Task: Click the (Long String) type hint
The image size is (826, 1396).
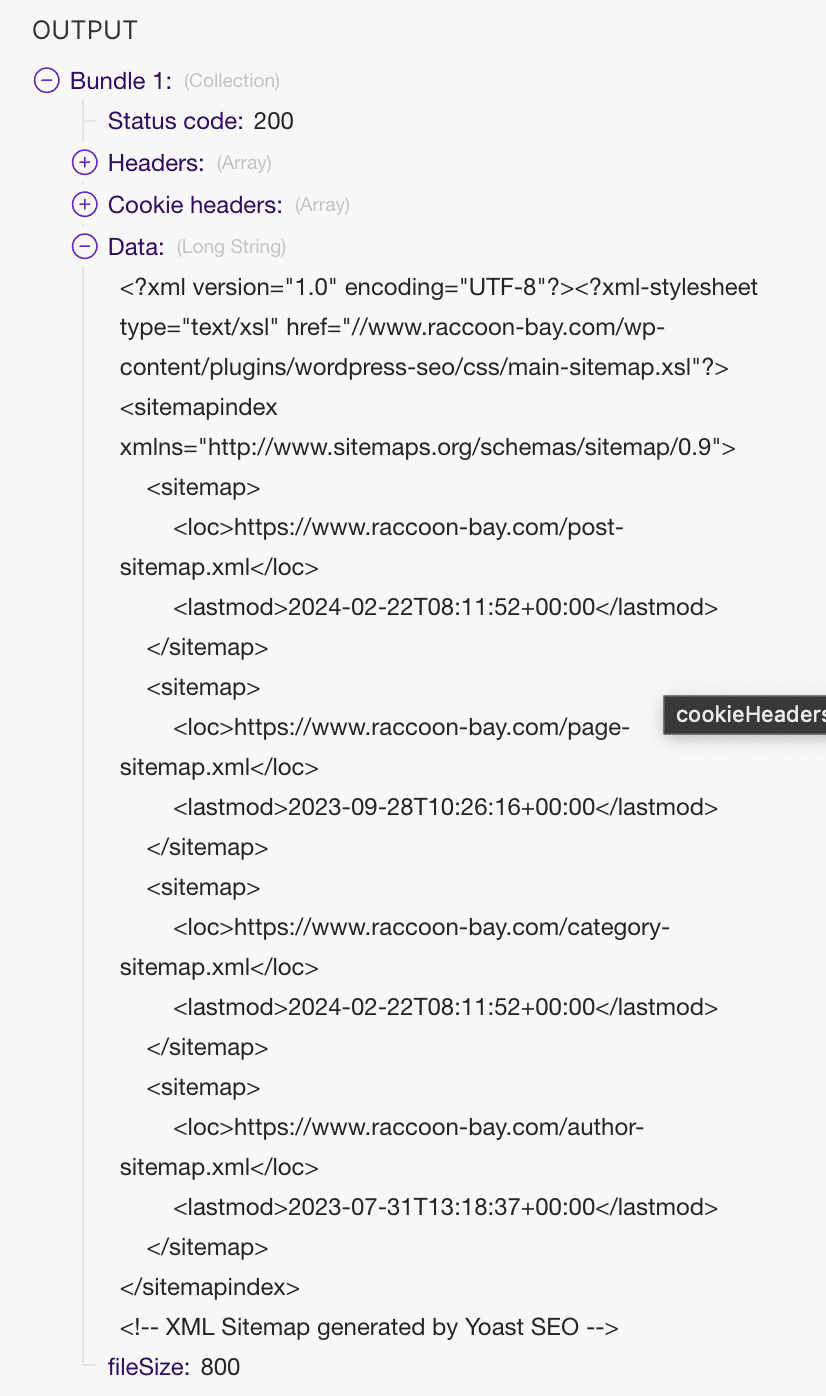Action: [231, 246]
